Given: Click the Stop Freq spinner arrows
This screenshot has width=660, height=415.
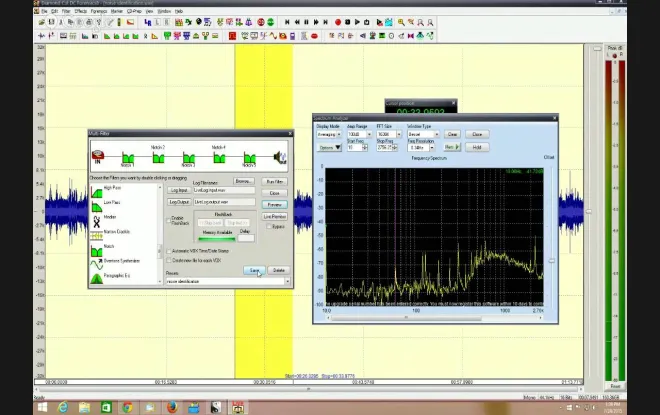Looking at the screenshot, I should (395, 148).
